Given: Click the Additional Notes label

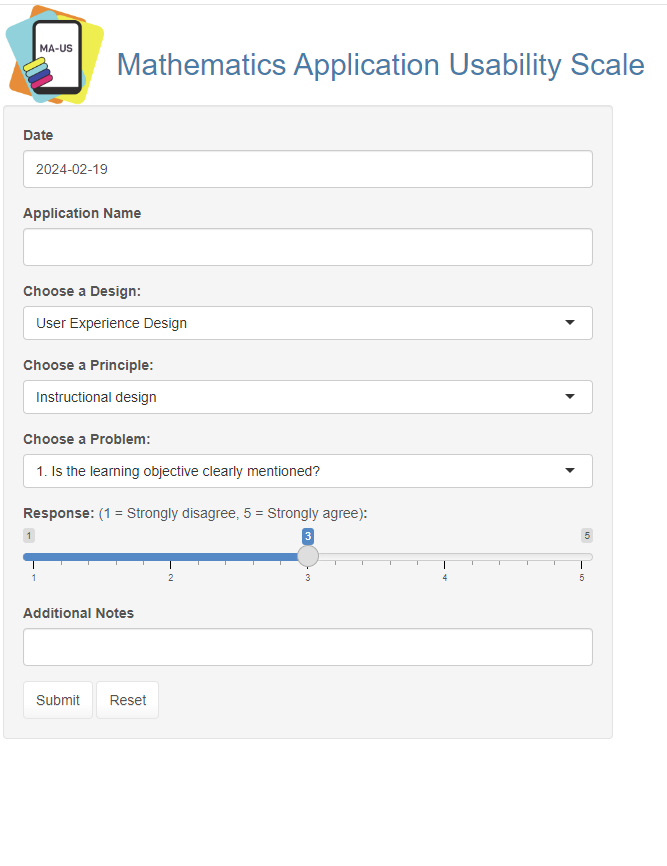Looking at the screenshot, I should point(78,613).
